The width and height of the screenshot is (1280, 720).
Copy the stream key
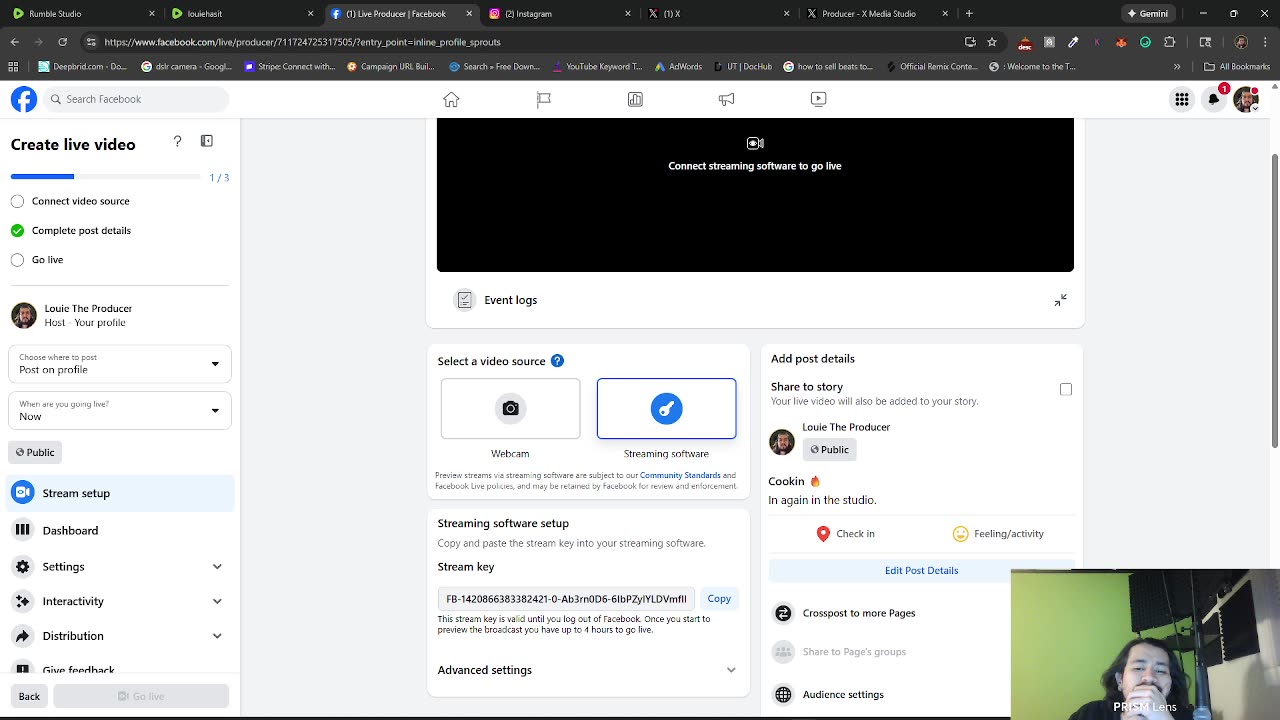point(719,599)
